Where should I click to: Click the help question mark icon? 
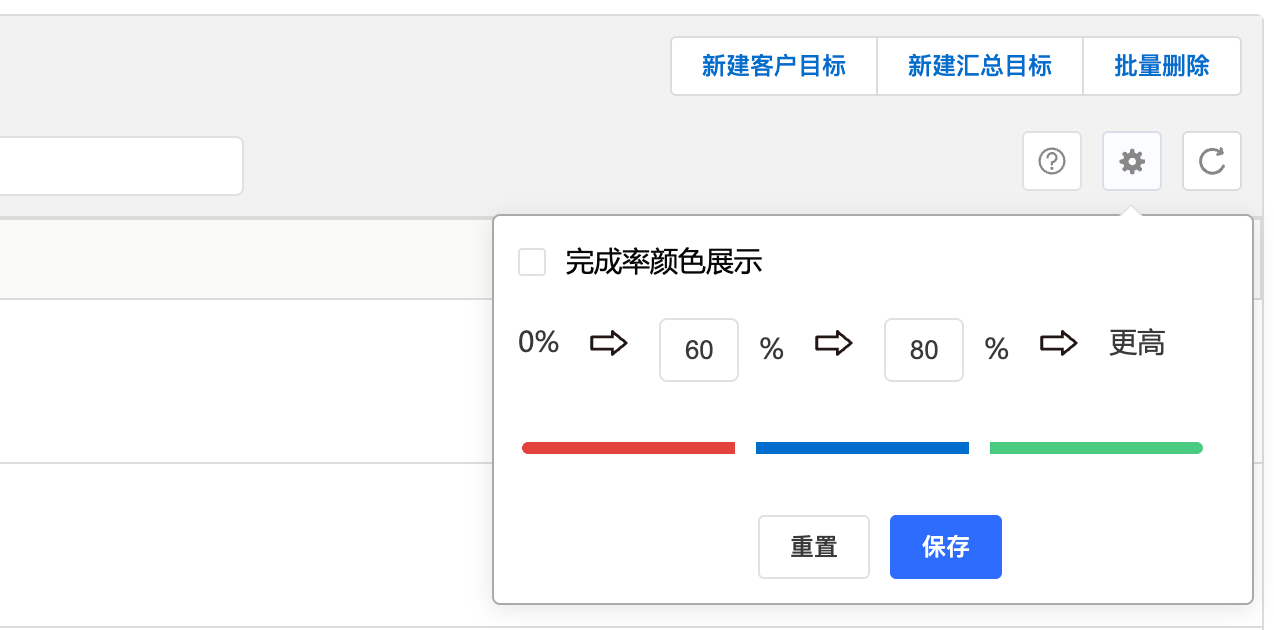1051,161
